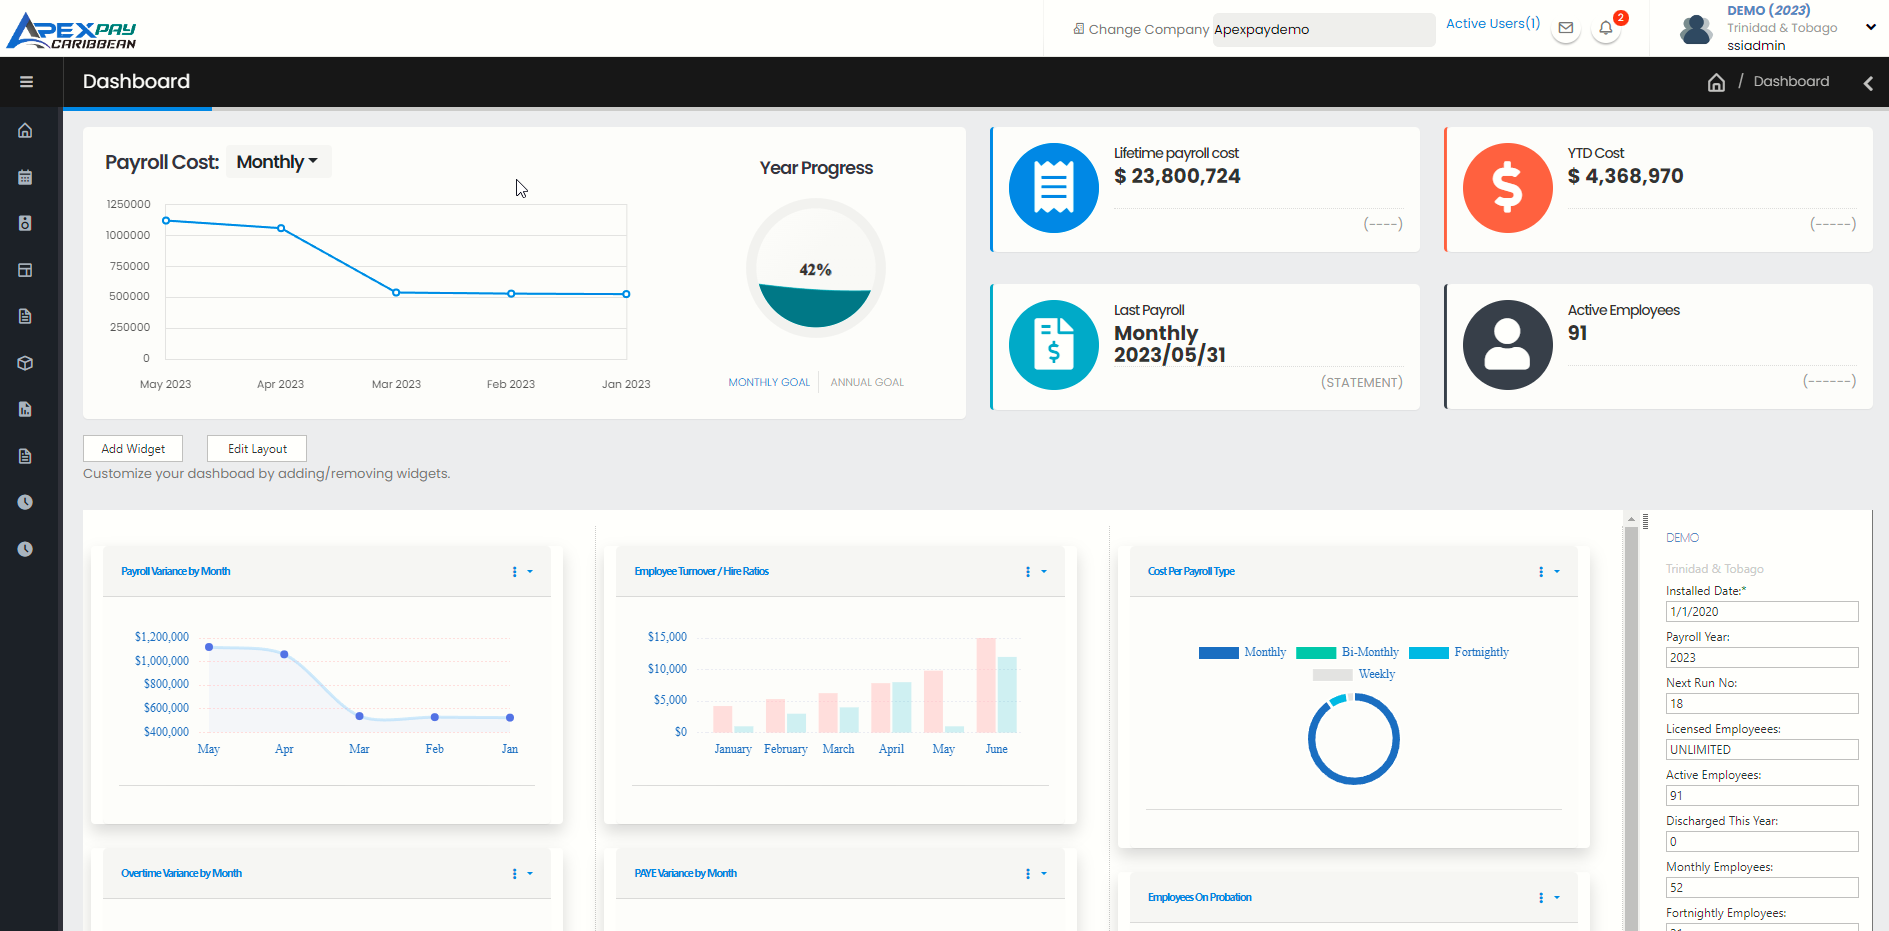Click the Last Payroll invoice icon

click(1054, 345)
